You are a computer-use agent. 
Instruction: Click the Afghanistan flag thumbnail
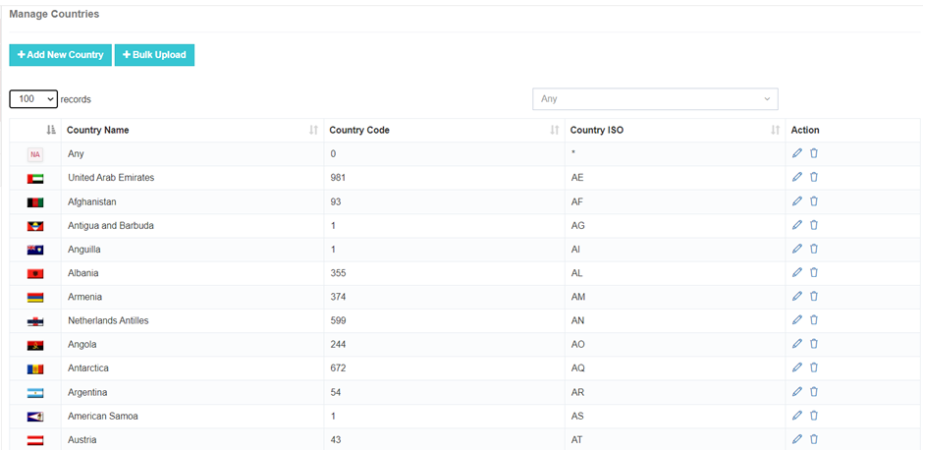pyautogui.click(x=35, y=202)
